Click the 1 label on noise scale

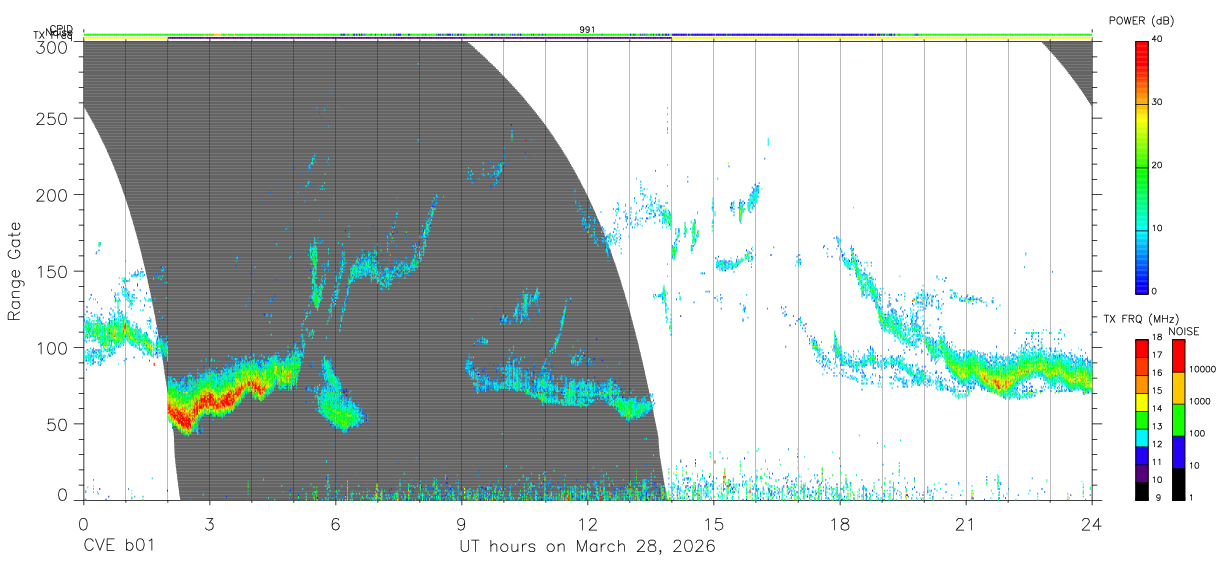coord(1192,497)
